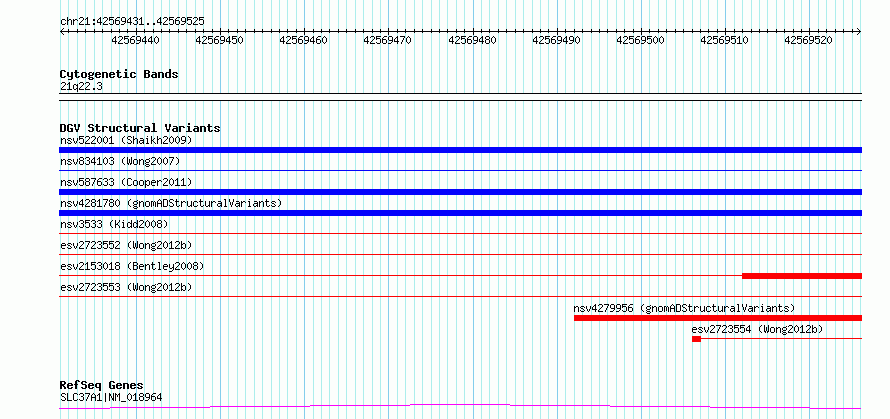Image resolution: width=890 pixels, height=419 pixels.
Task: Click the 21q22.3 band bar
Action: tap(460, 97)
